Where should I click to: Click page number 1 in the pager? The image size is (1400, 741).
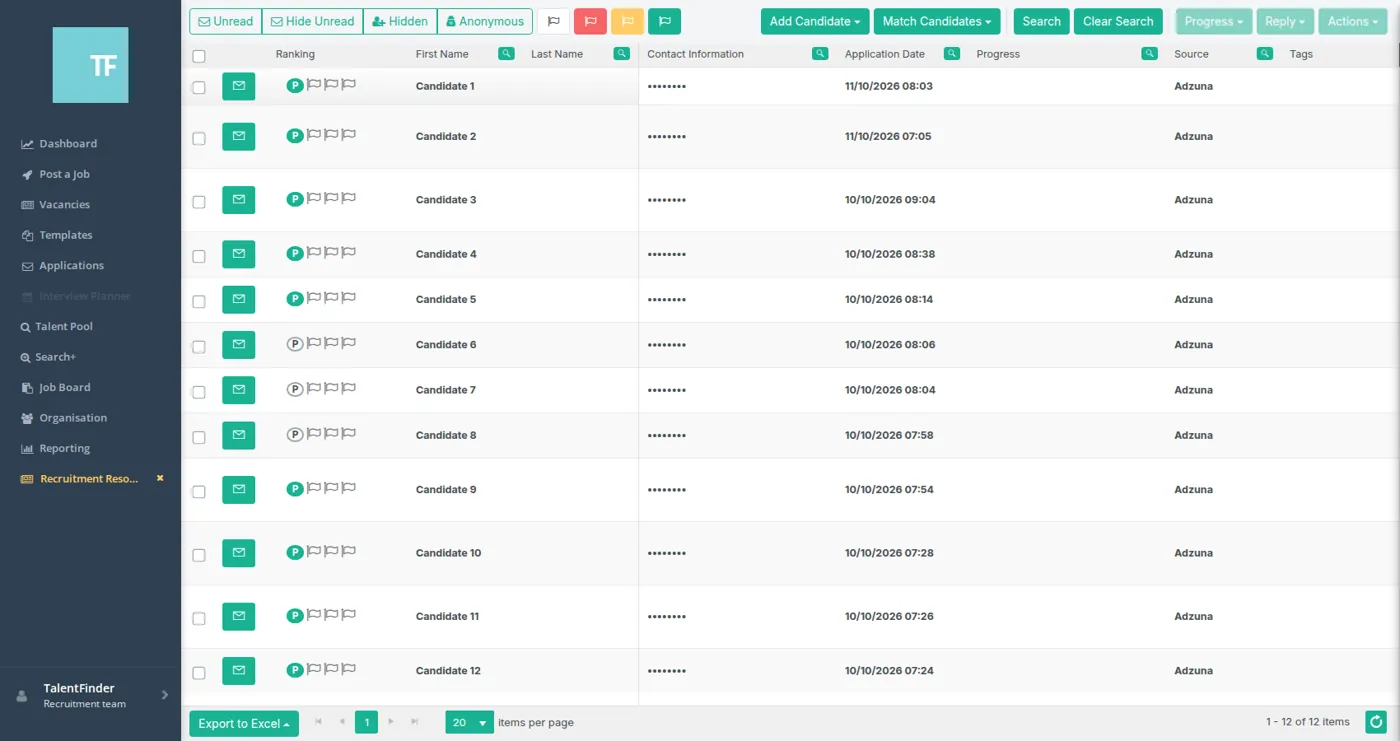pyautogui.click(x=367, y=722)
